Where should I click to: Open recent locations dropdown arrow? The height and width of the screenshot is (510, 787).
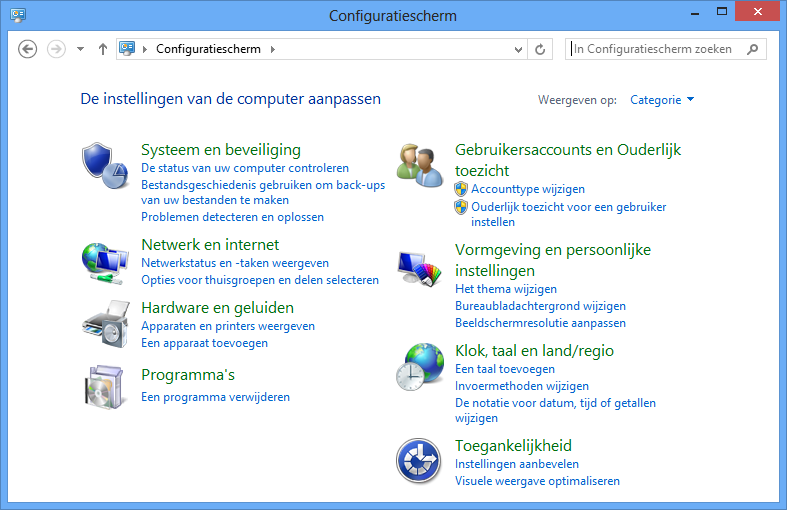click(x=80, y=49)
